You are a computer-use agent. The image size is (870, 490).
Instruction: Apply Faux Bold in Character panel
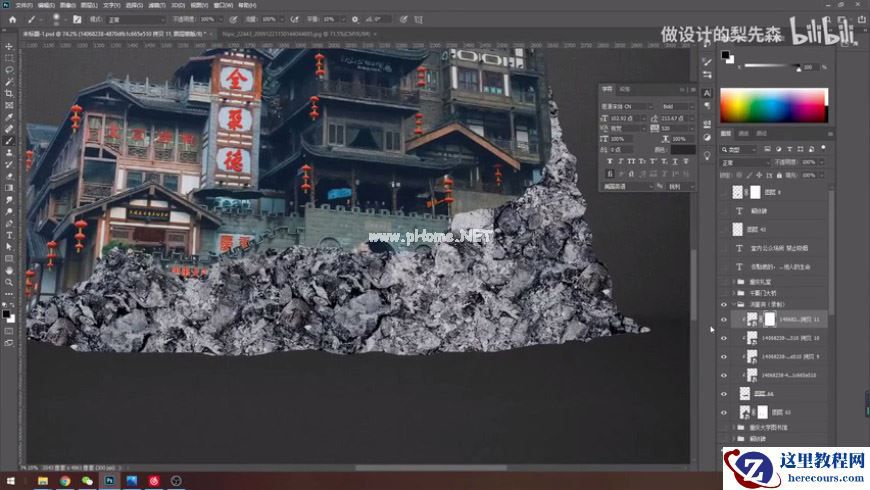pos(610,161)
